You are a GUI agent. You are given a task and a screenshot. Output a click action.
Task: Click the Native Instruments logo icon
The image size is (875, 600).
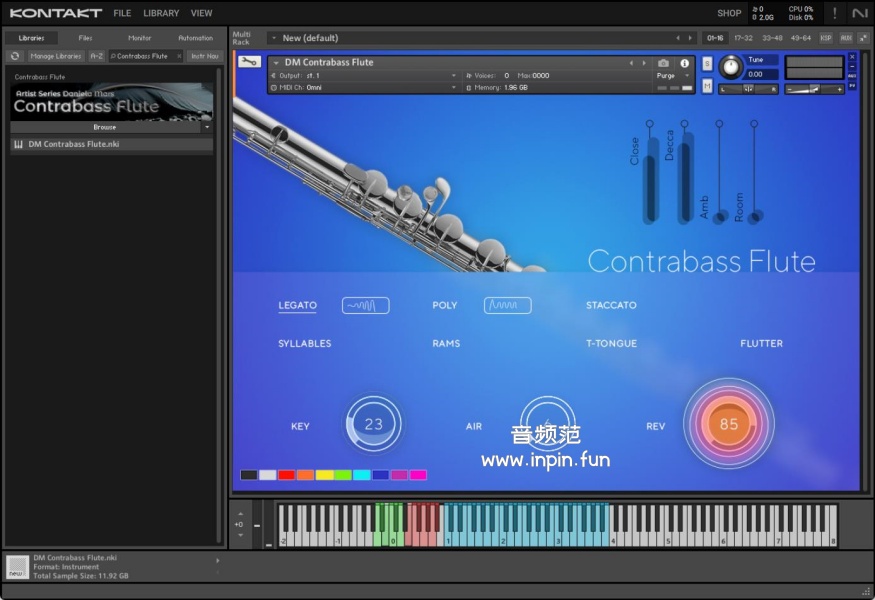click(x=859, y=12)
